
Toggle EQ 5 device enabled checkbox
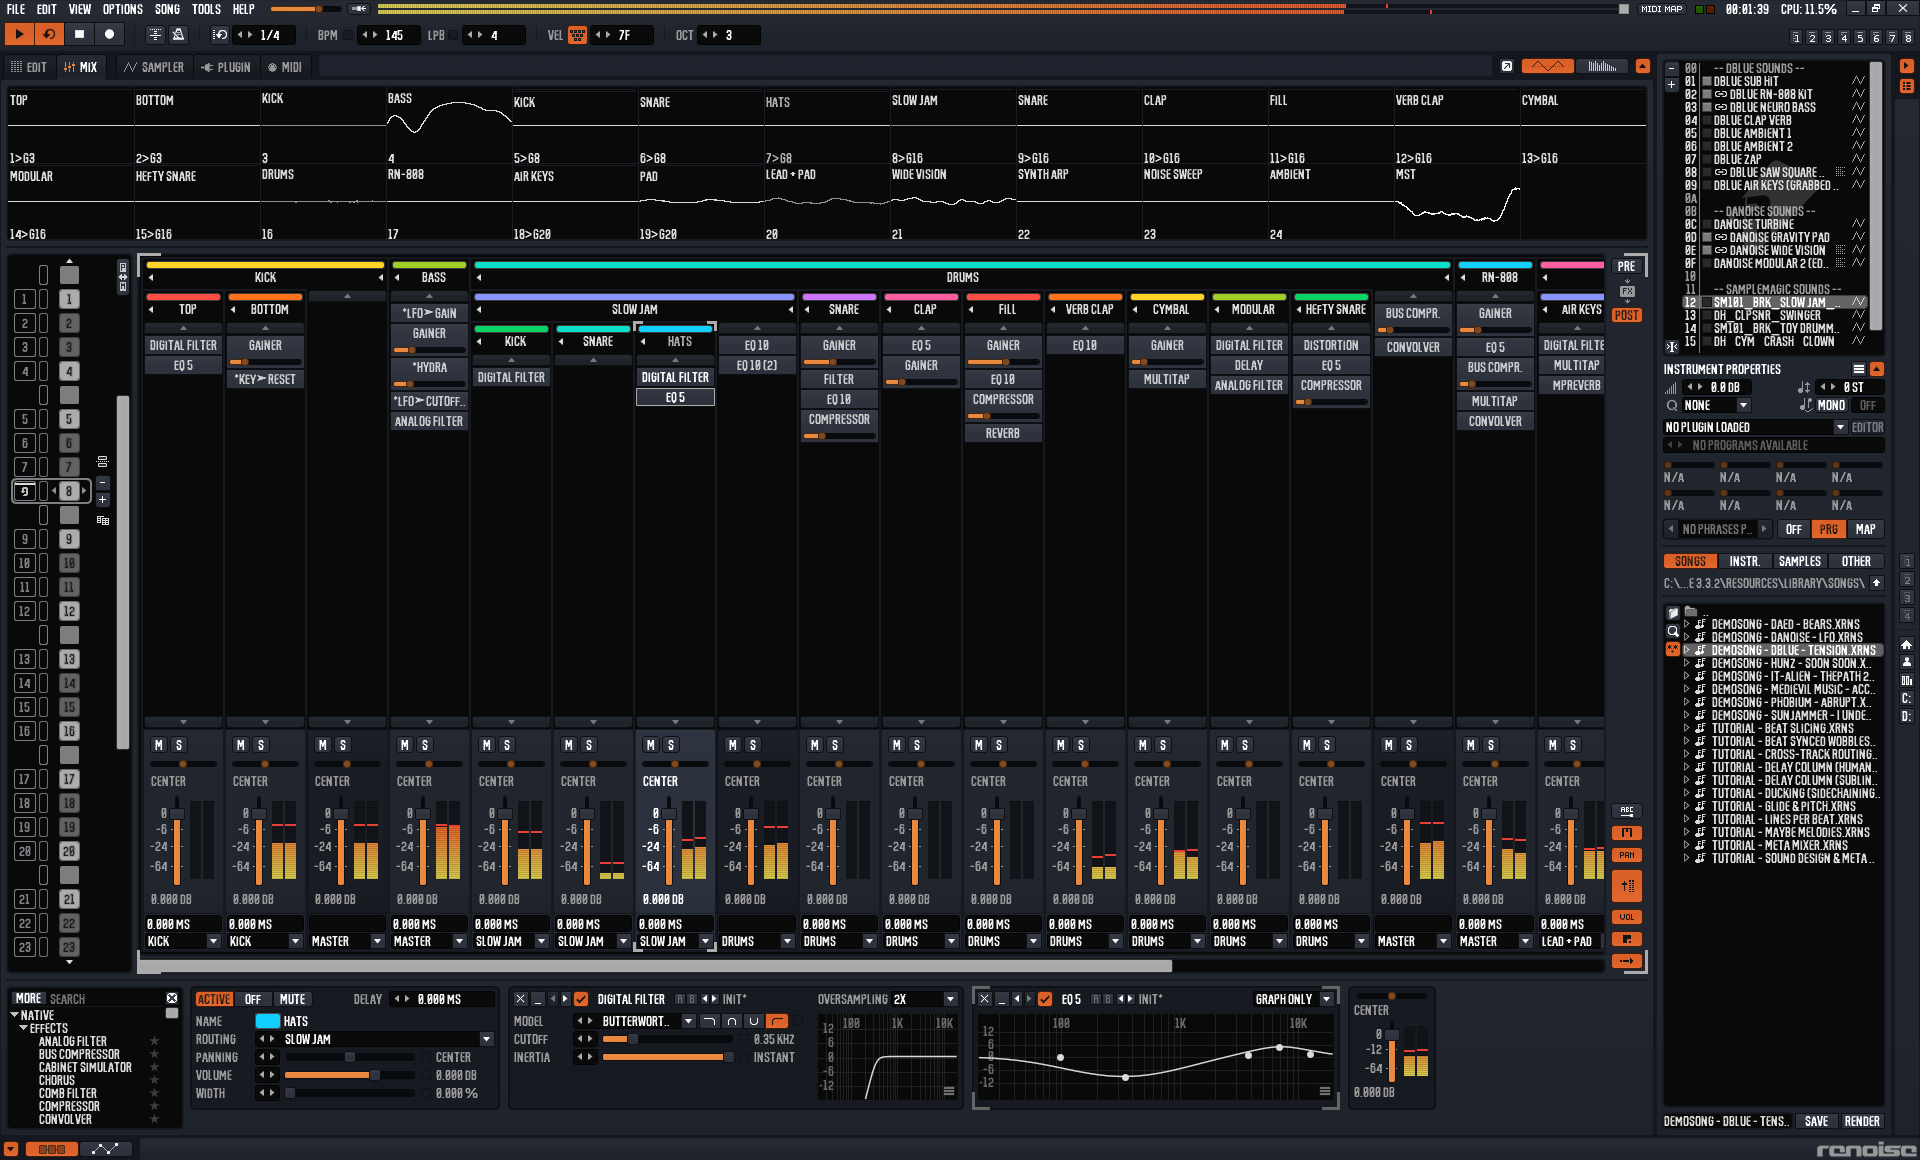pyautogui.click(x=1045, y=999)
